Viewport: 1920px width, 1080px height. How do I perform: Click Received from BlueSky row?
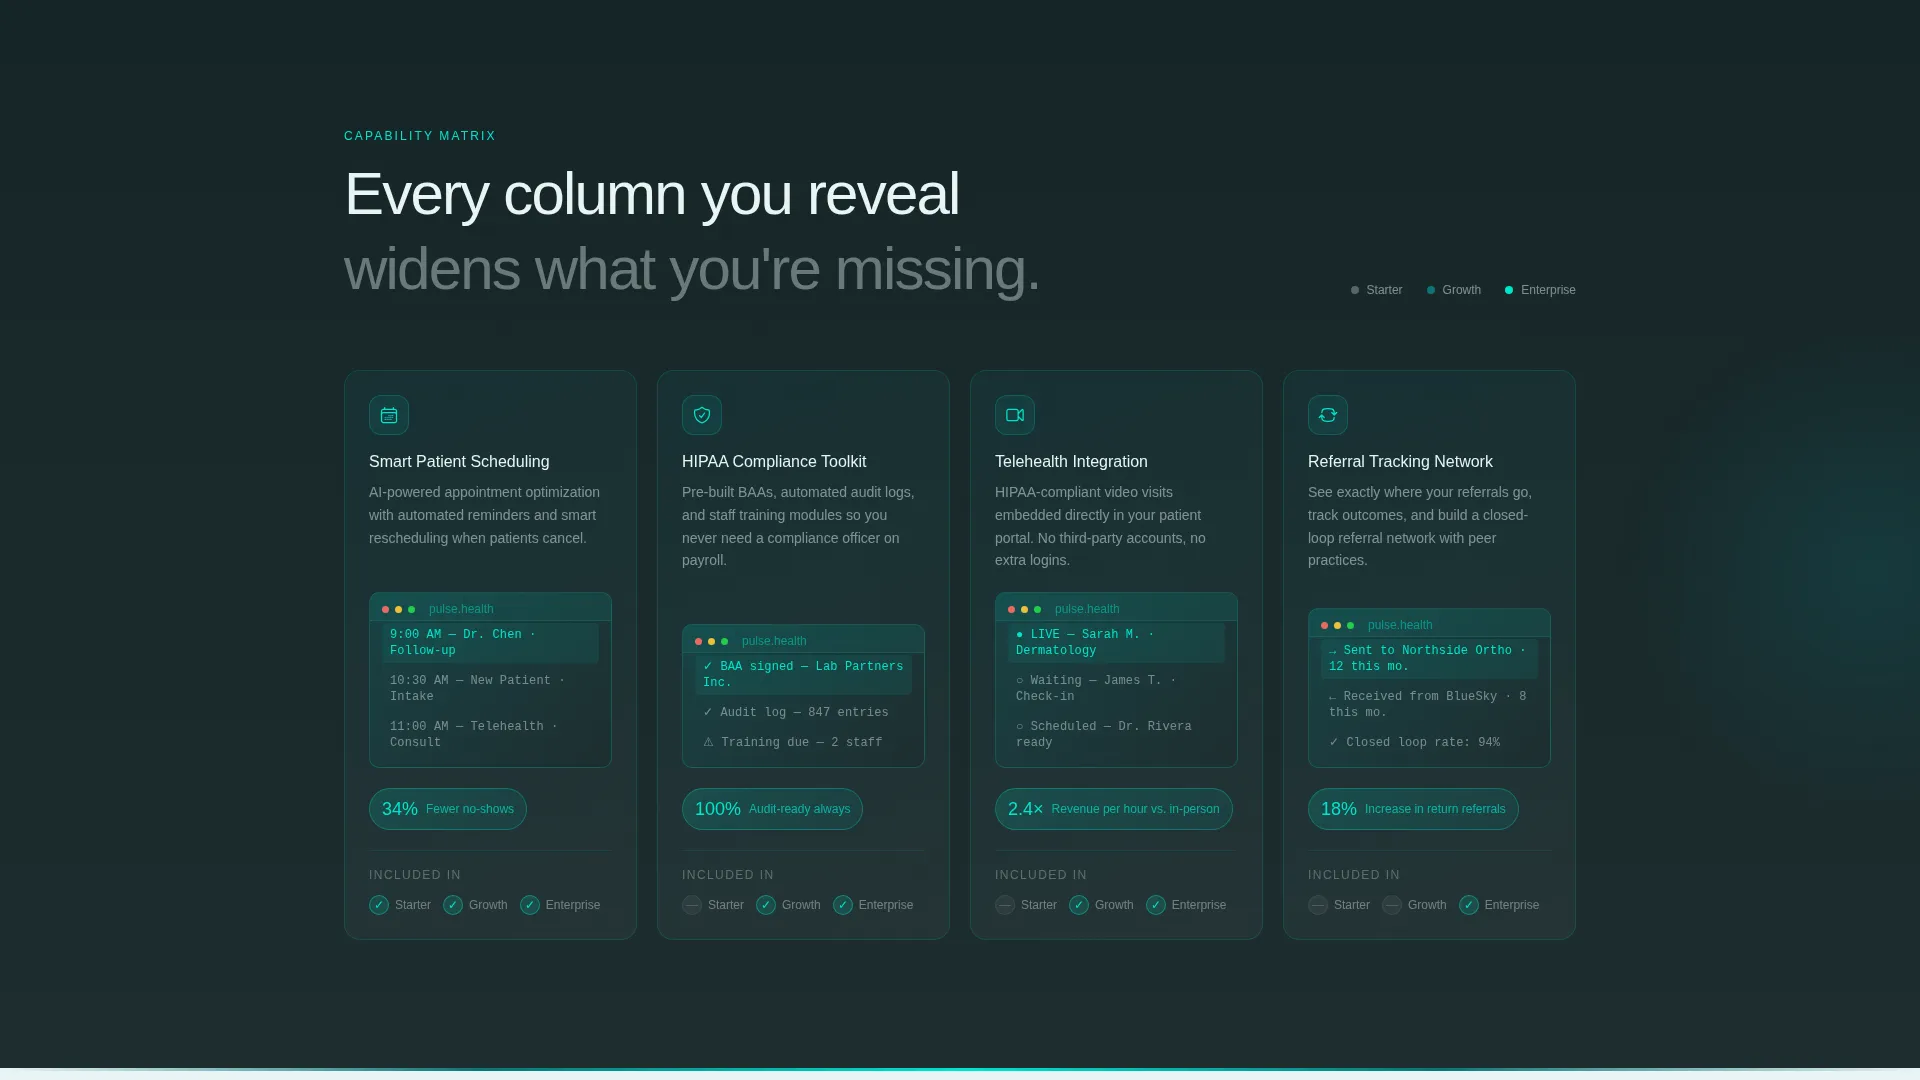(1430, 704)
